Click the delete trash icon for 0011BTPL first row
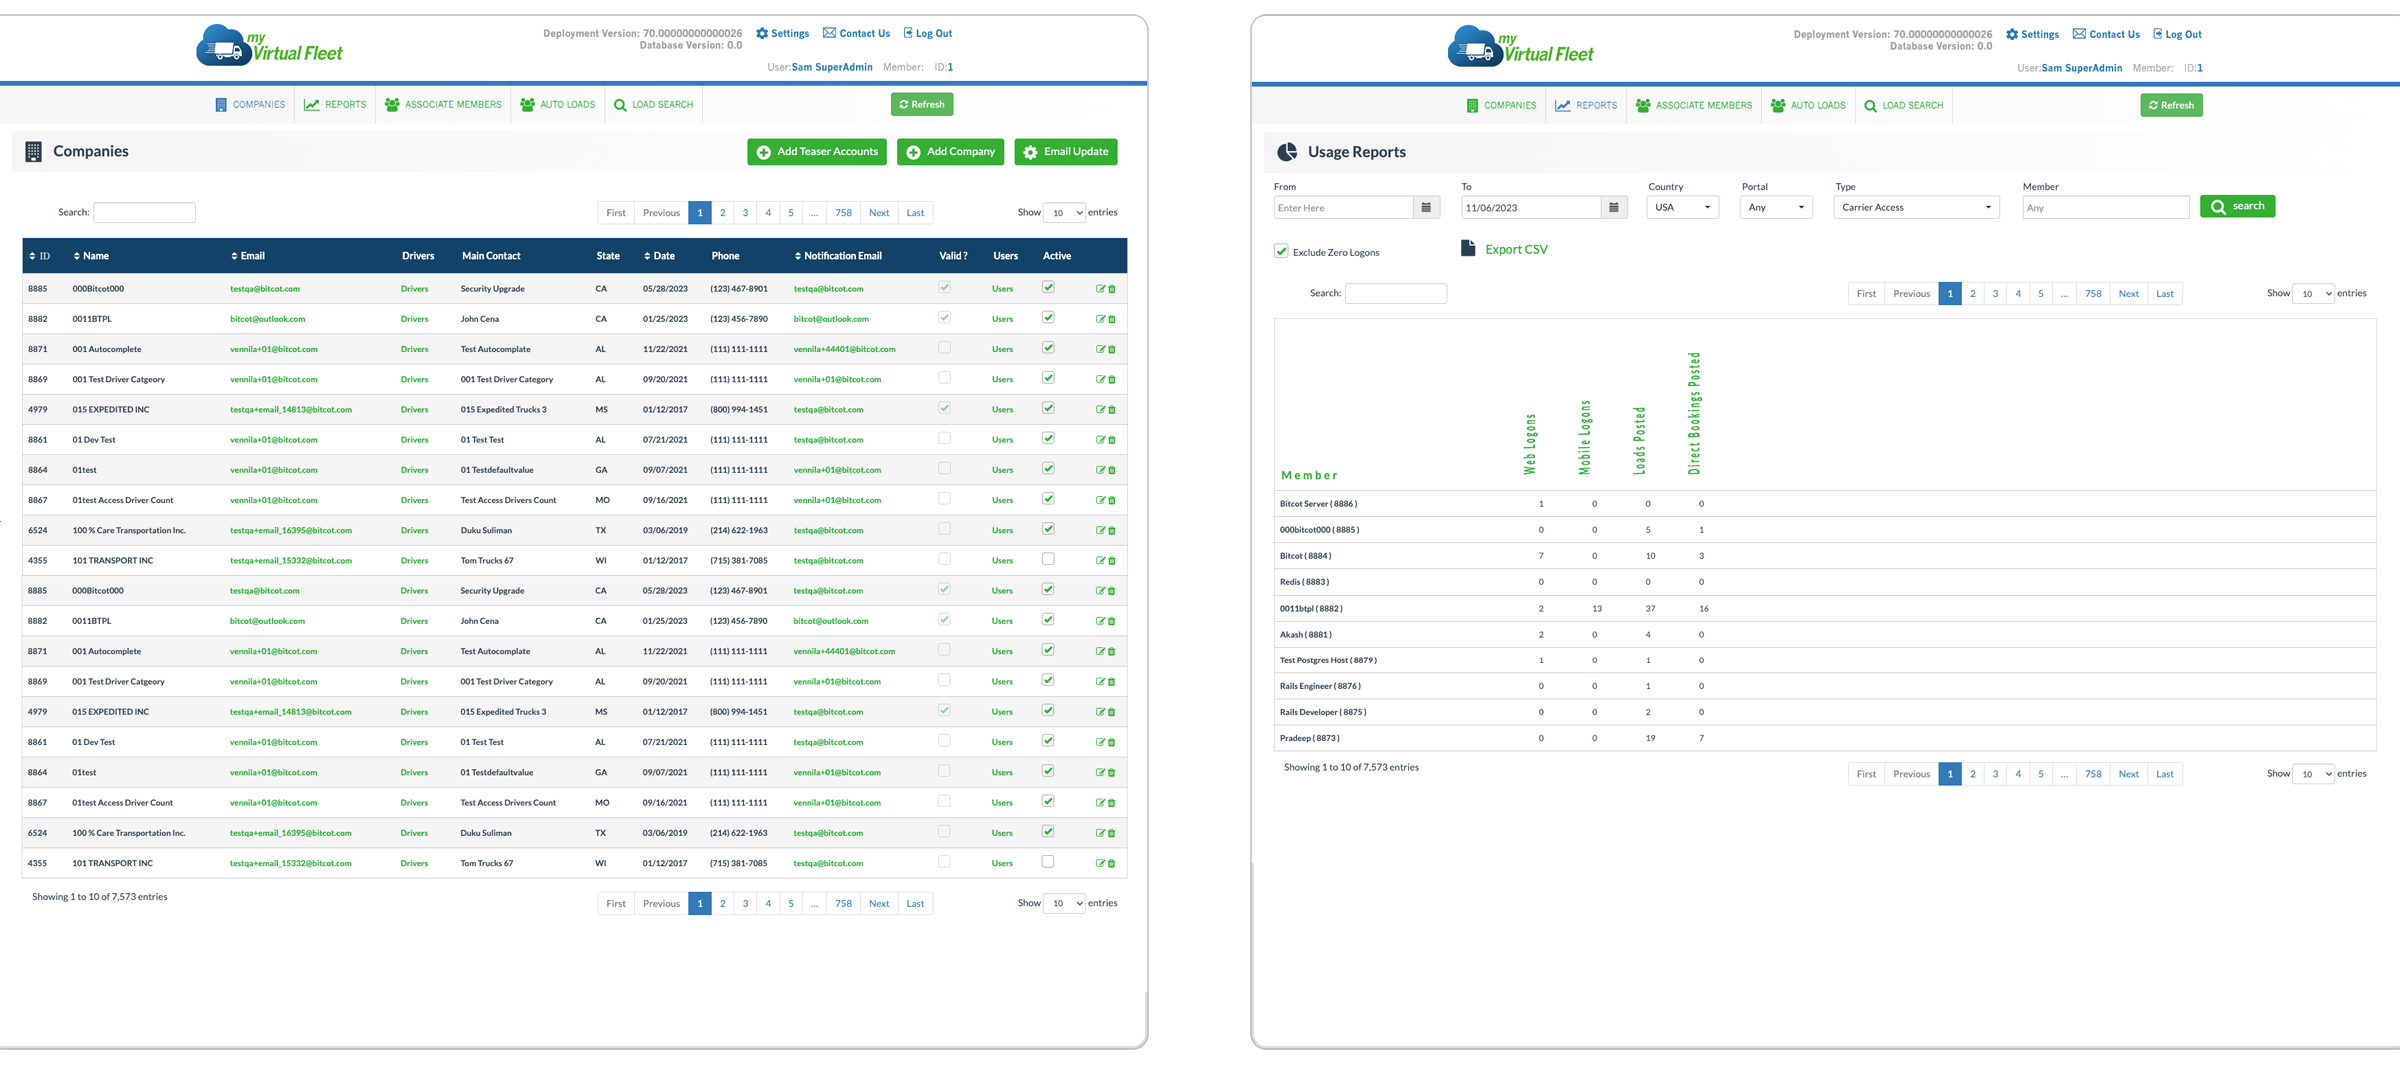The width and height of the screenshot is (2400, 1067). [1112, 319]
